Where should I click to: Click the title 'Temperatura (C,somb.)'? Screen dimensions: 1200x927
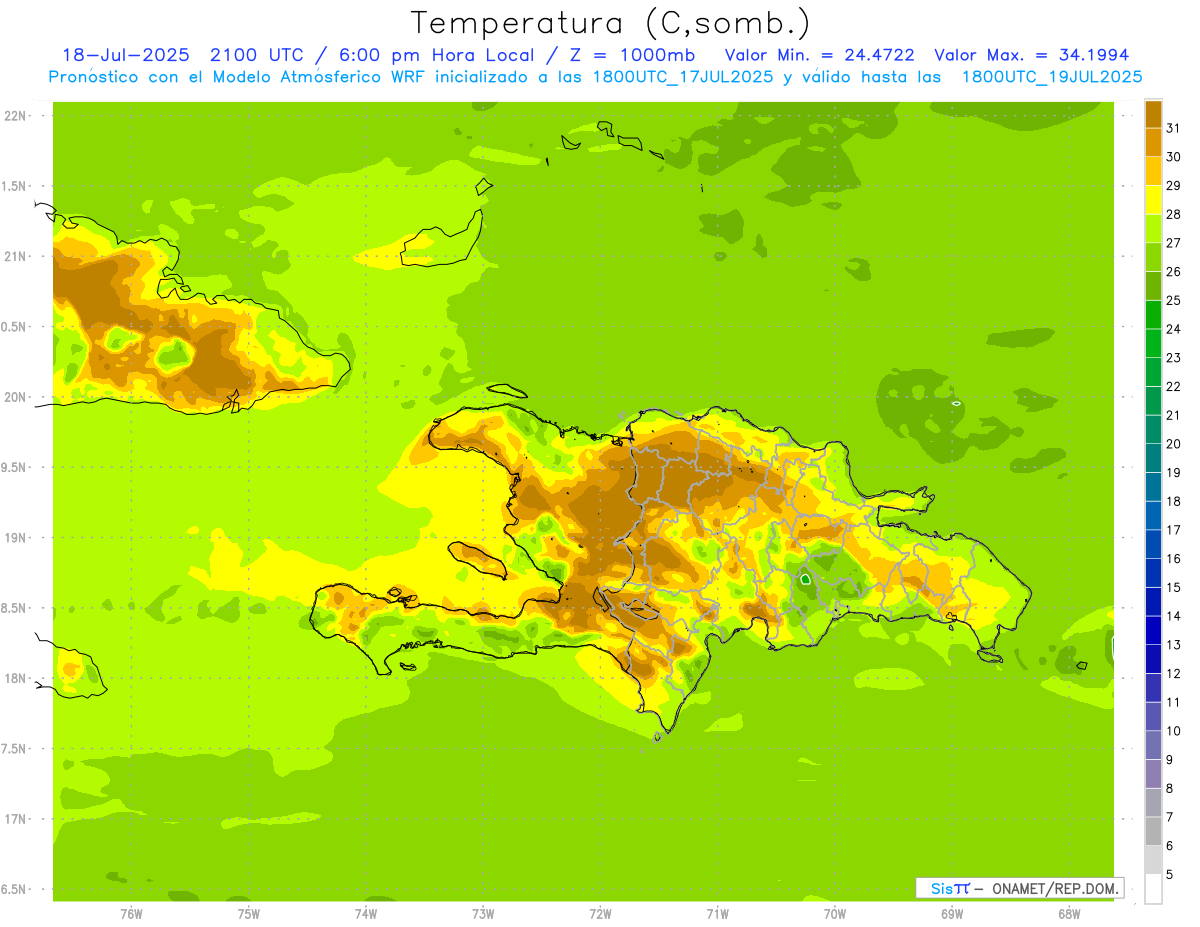pos(611,24)
